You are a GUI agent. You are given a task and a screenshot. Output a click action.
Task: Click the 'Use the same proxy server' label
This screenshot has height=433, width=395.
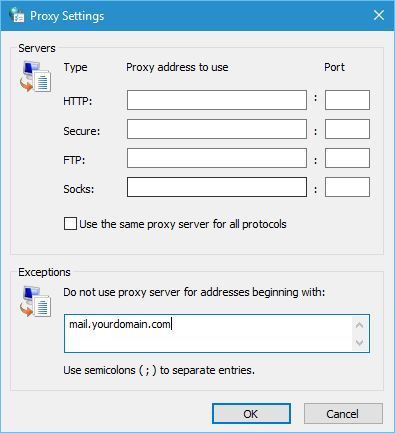[x=183, y=224]
